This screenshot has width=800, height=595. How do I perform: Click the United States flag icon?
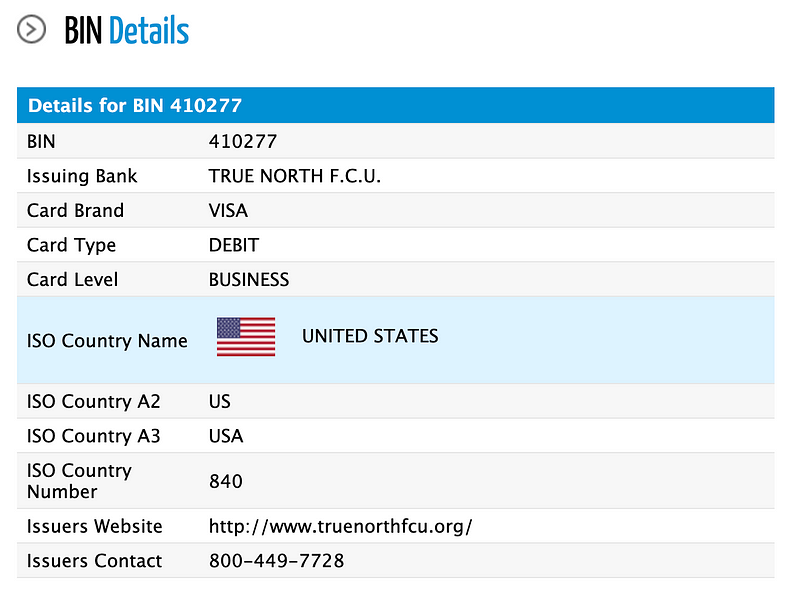coord(246,336)
